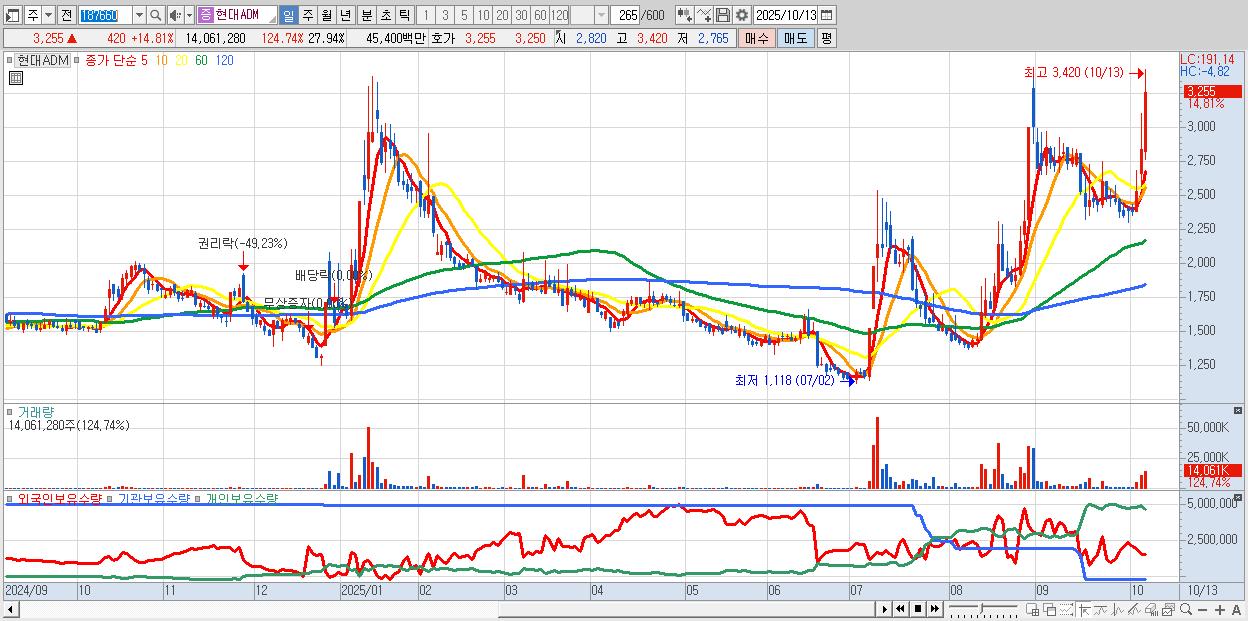Click the multi-chart windows icon at bottom
The height and width of the screenshot is (621, 1248).
(x=1168, y=610)
